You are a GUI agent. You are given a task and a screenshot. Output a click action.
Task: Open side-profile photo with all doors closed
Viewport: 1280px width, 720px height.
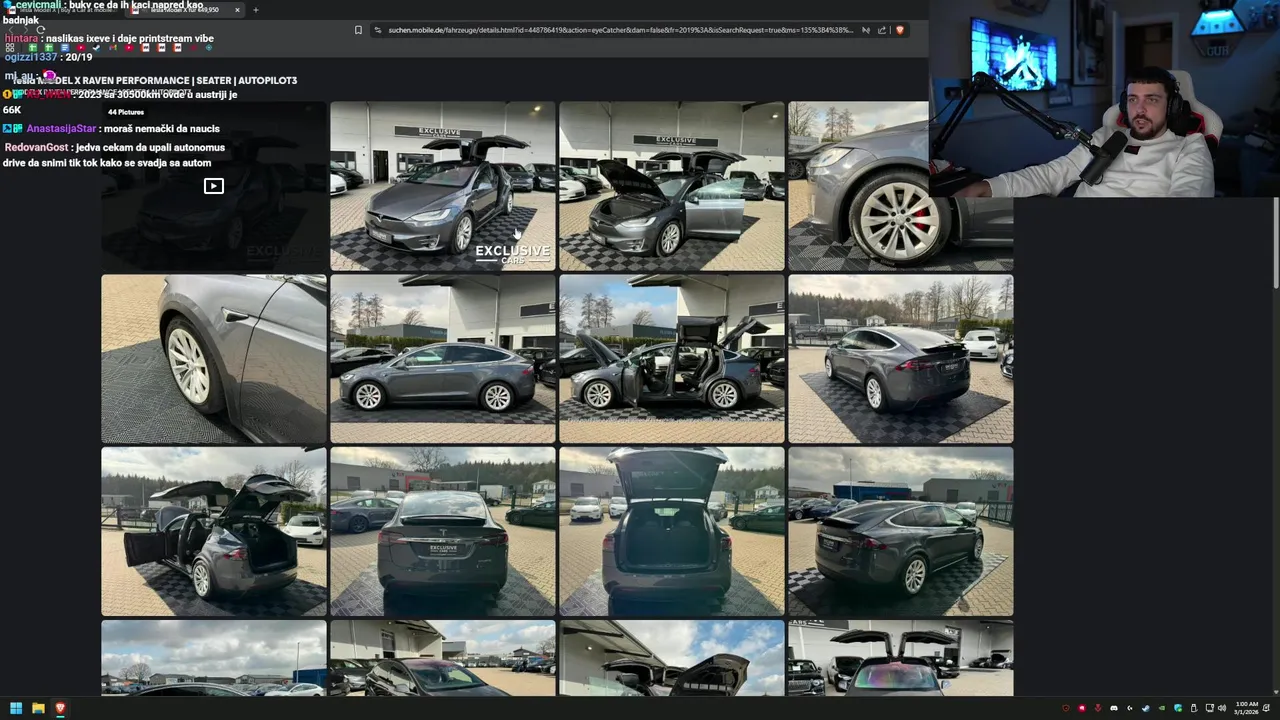(x=442, y=359)
